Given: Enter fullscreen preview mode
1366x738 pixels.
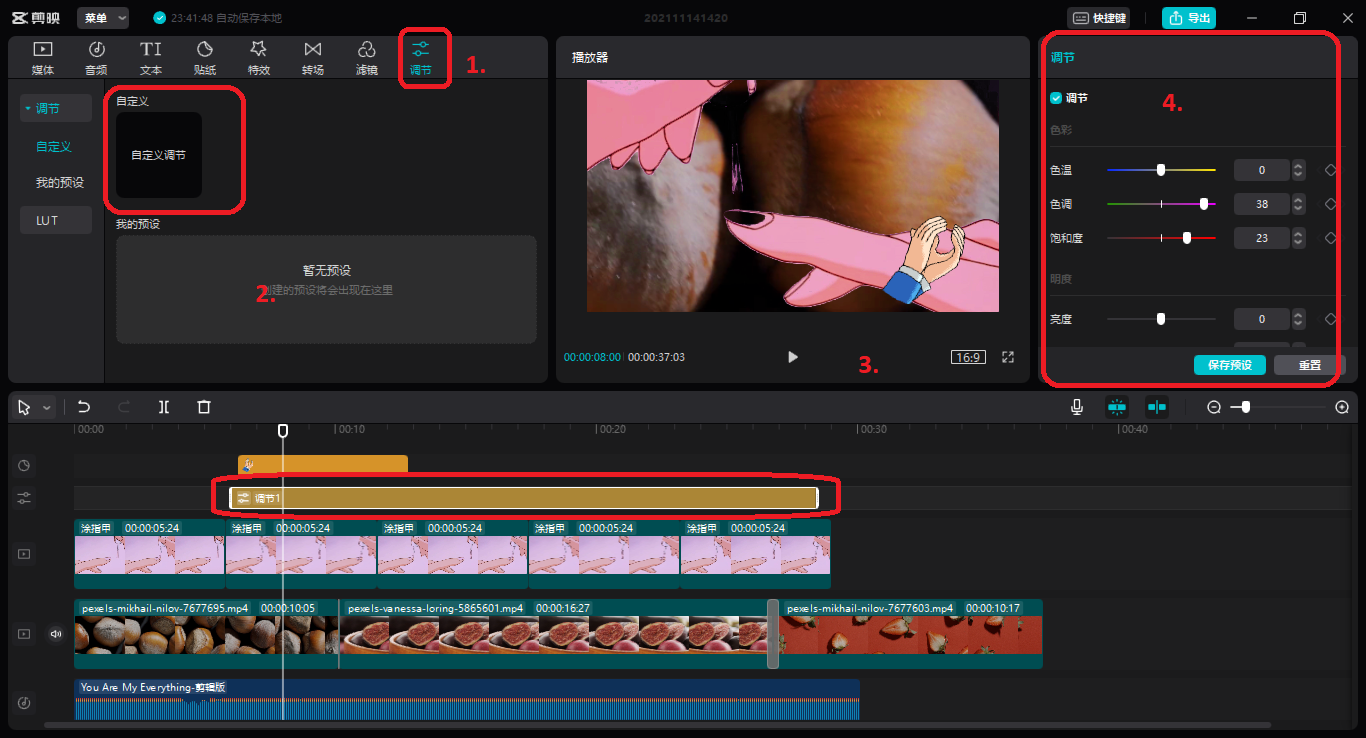Looking at the screenshot, I should (1008, 357).
